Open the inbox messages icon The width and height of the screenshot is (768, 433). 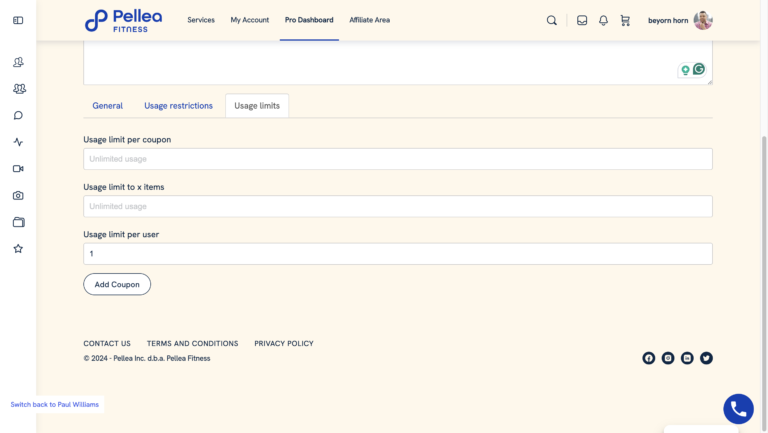tap(582, 20)
